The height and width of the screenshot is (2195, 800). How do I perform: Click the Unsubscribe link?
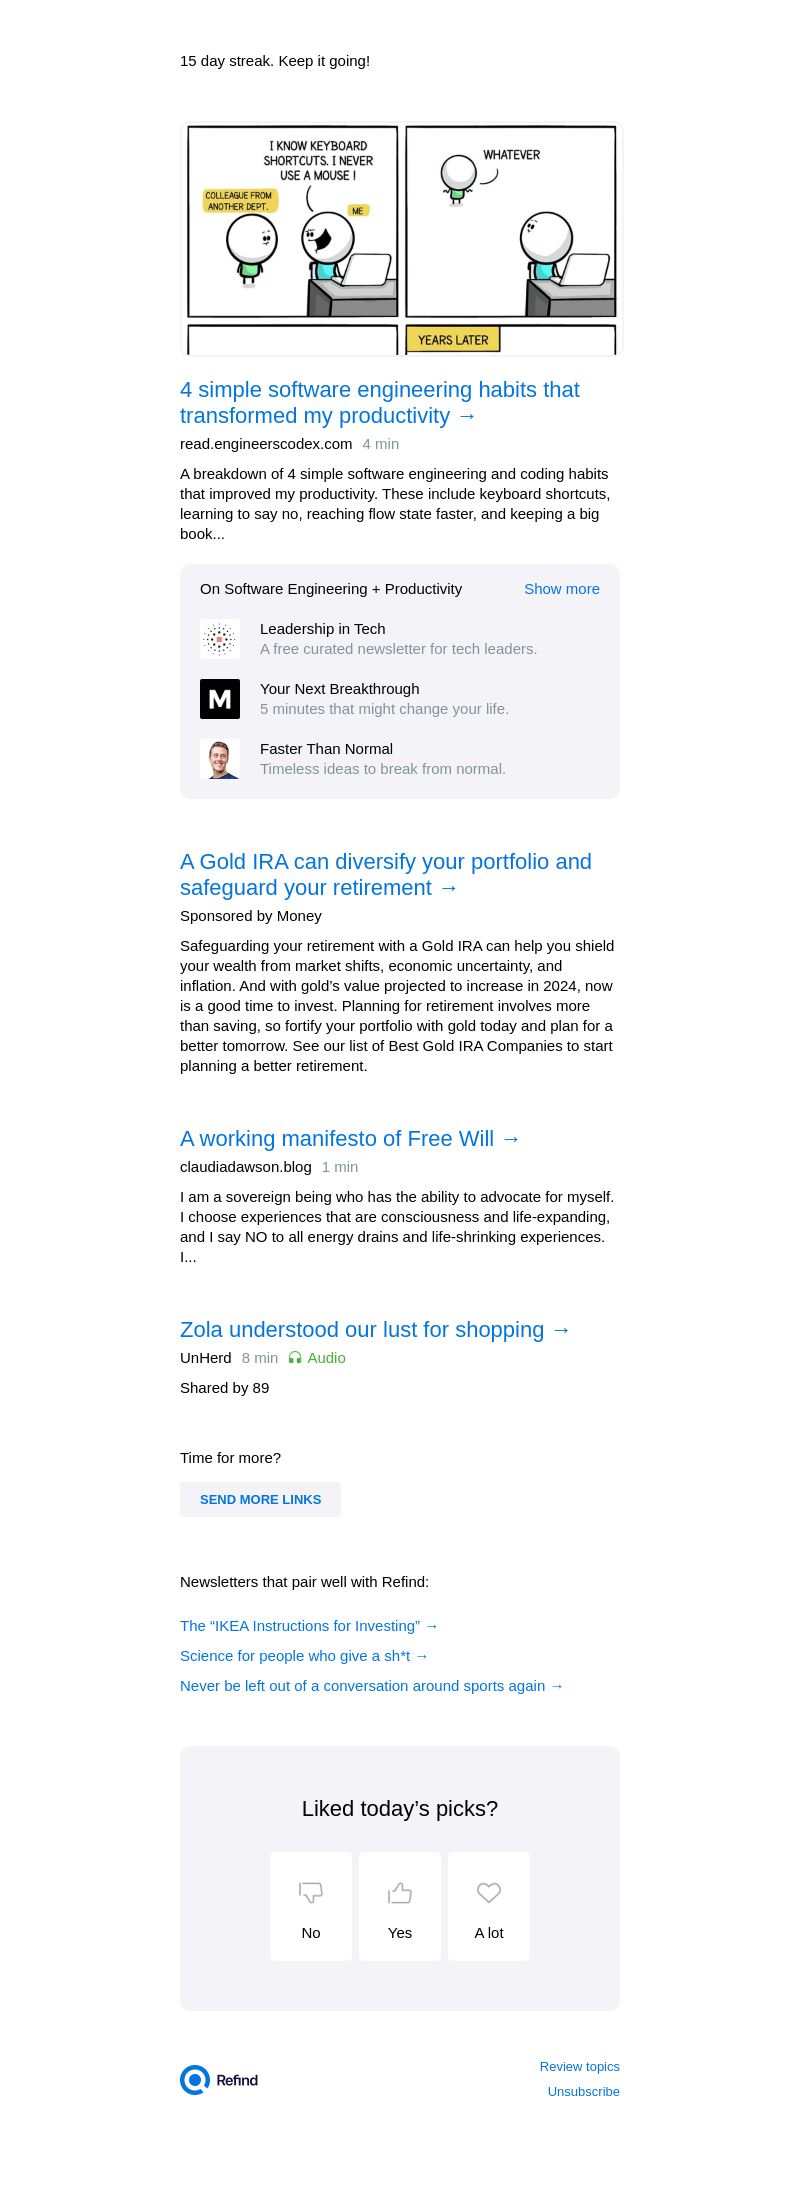[583, 2091]
